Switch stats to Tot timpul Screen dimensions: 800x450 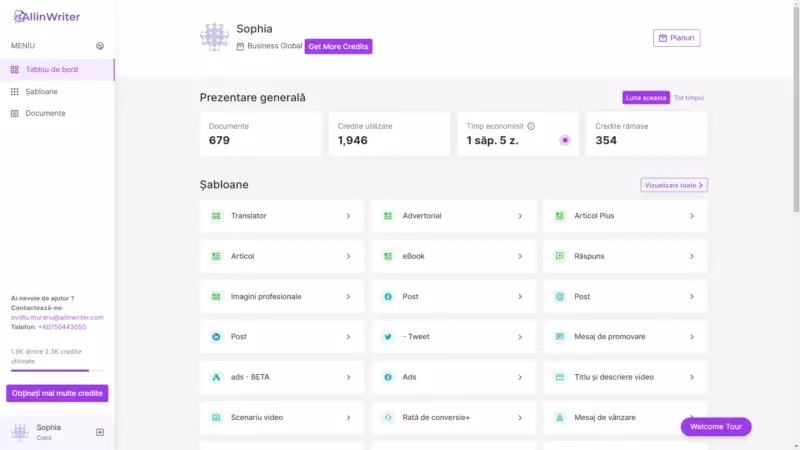pos(689,98)
